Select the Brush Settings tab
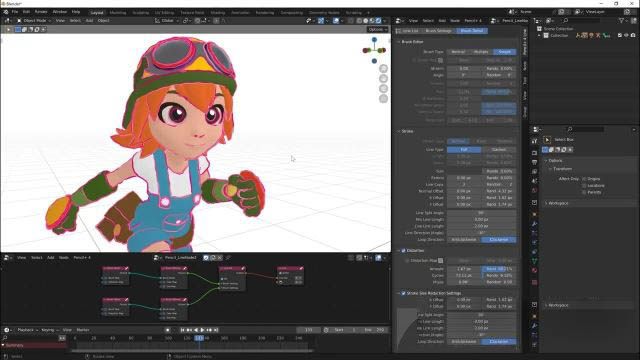Viewport: 640px width, 360px height. click(438, 31)
